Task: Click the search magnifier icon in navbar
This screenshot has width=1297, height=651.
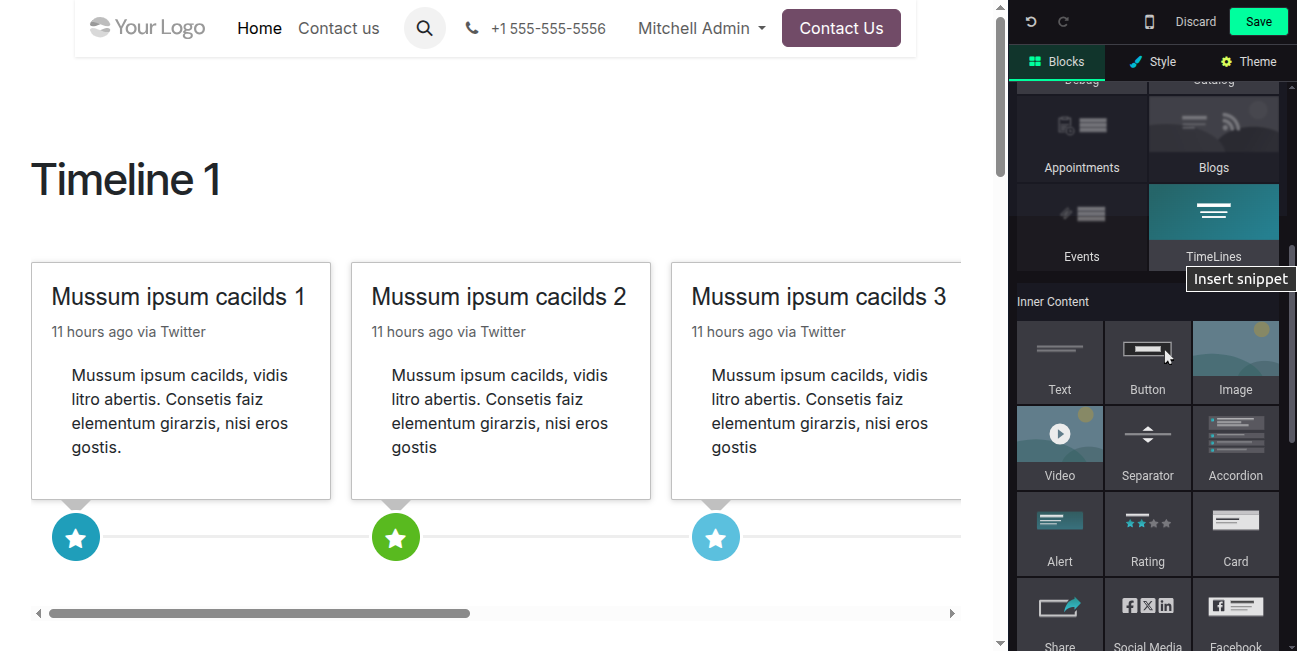Action: [x=425, y=28]
